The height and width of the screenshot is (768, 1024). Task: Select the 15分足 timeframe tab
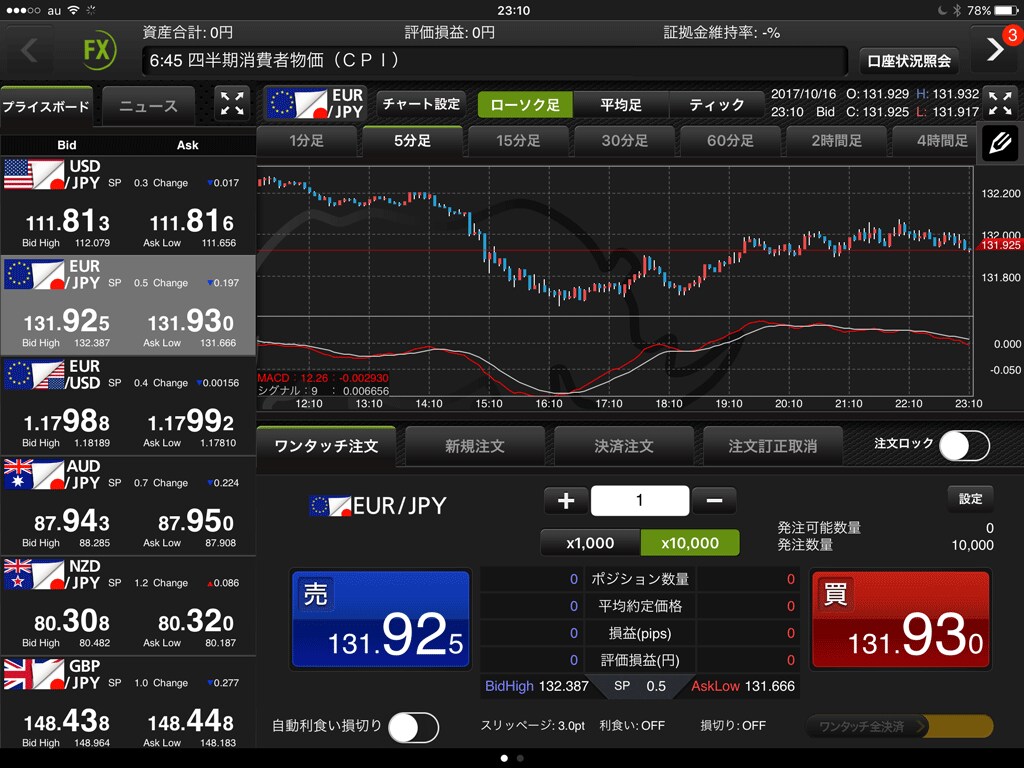[519, 141]
